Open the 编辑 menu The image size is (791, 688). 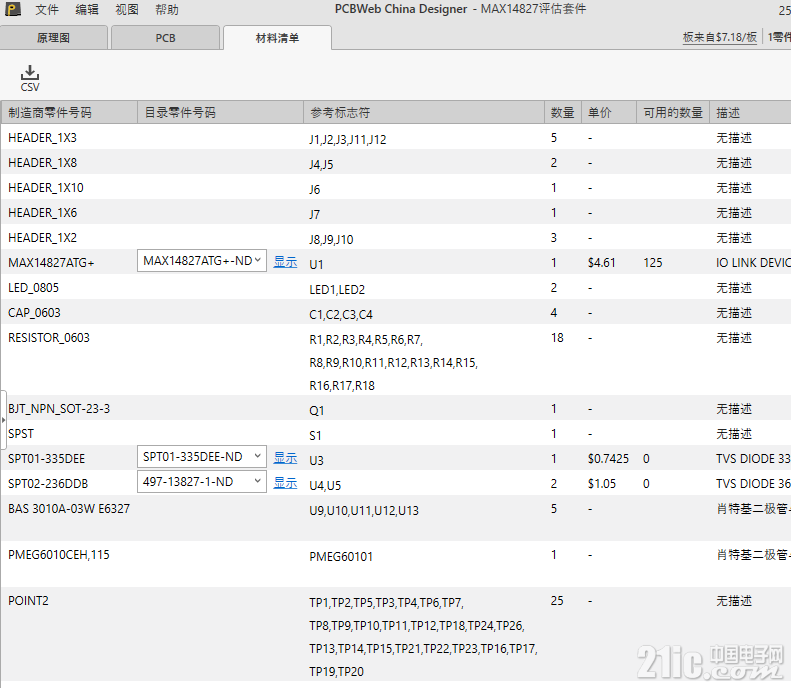pyautogui.click(x=87, y=10)
